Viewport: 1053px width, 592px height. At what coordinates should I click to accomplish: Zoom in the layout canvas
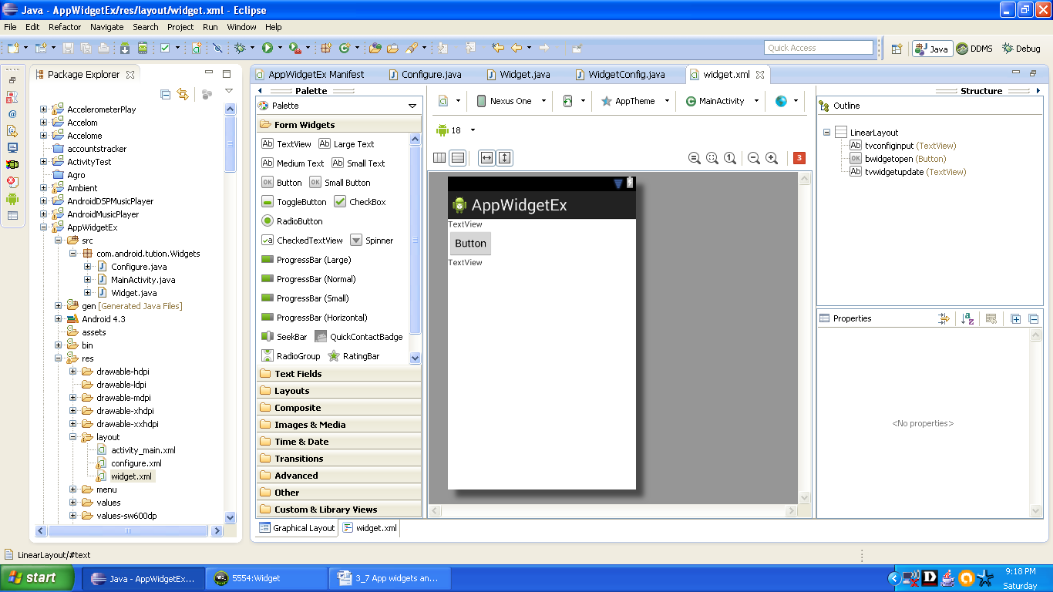coord(772,158)
